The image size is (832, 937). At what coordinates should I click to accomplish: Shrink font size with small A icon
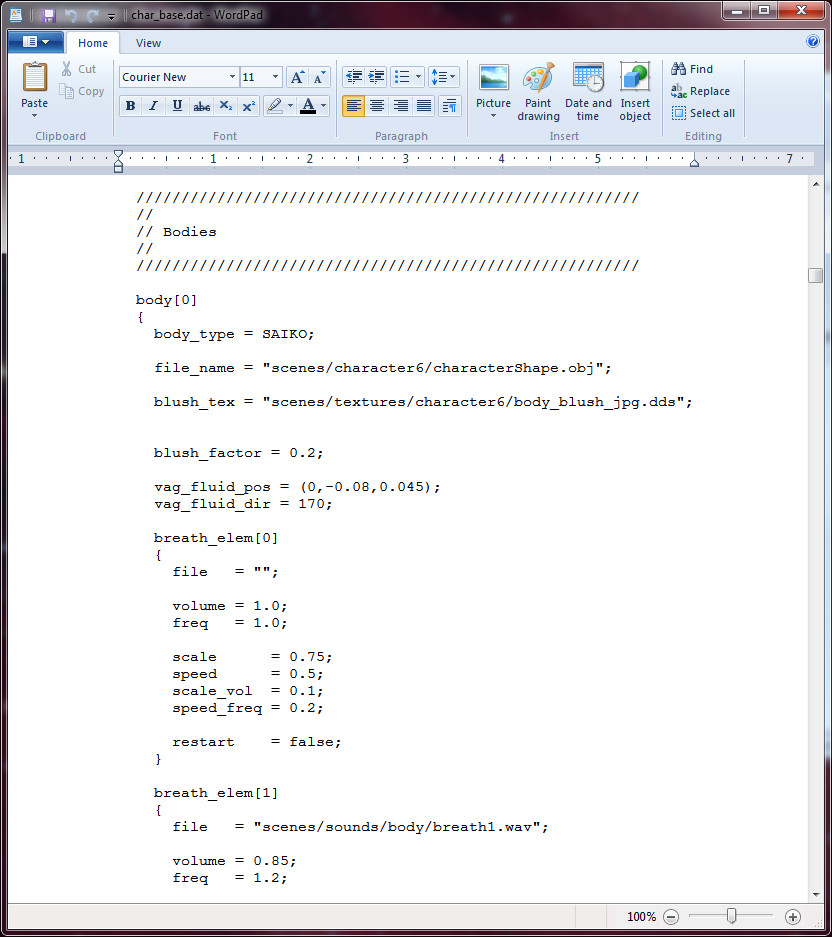click(319, 77)
